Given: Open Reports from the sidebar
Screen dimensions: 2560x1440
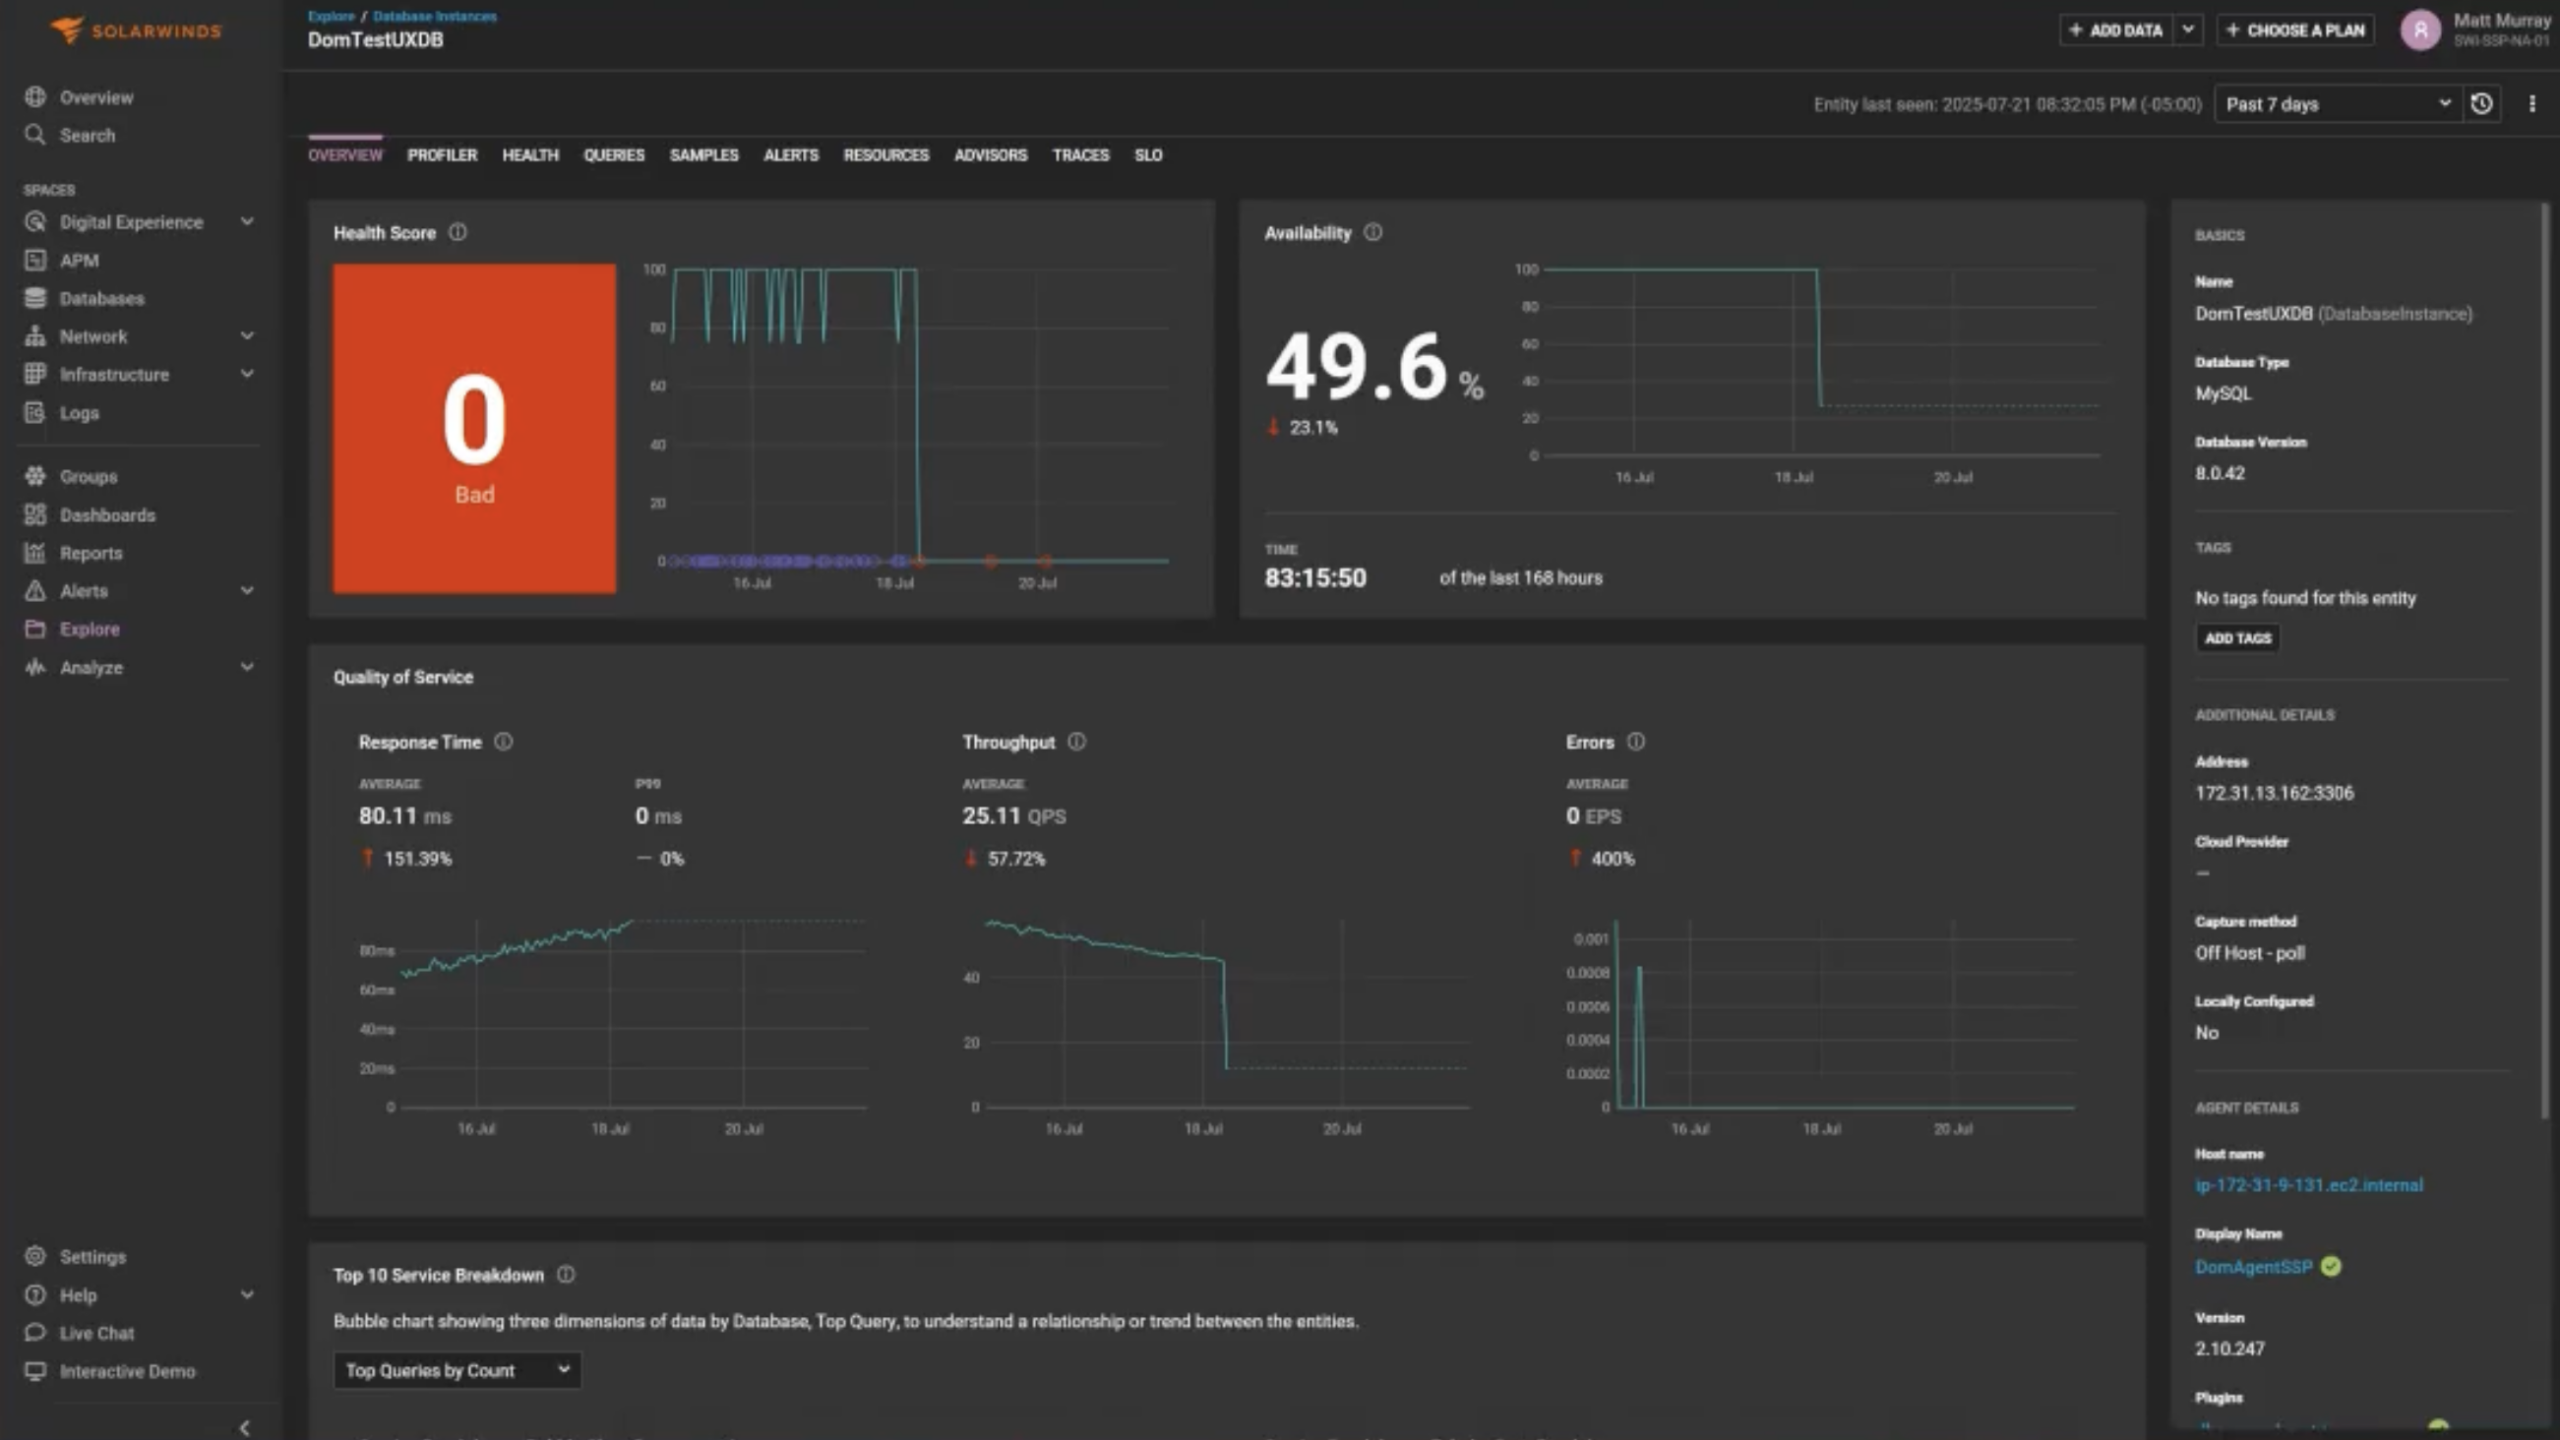Looking at the screenshot, I should 36,552.
